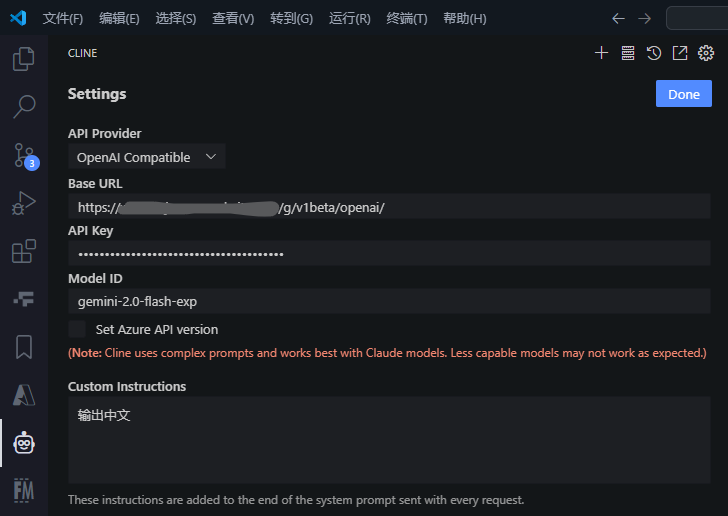Screen dimensions: 728x516
Task: Open Source Control view with badge
Action: click(x=23, y=154)
